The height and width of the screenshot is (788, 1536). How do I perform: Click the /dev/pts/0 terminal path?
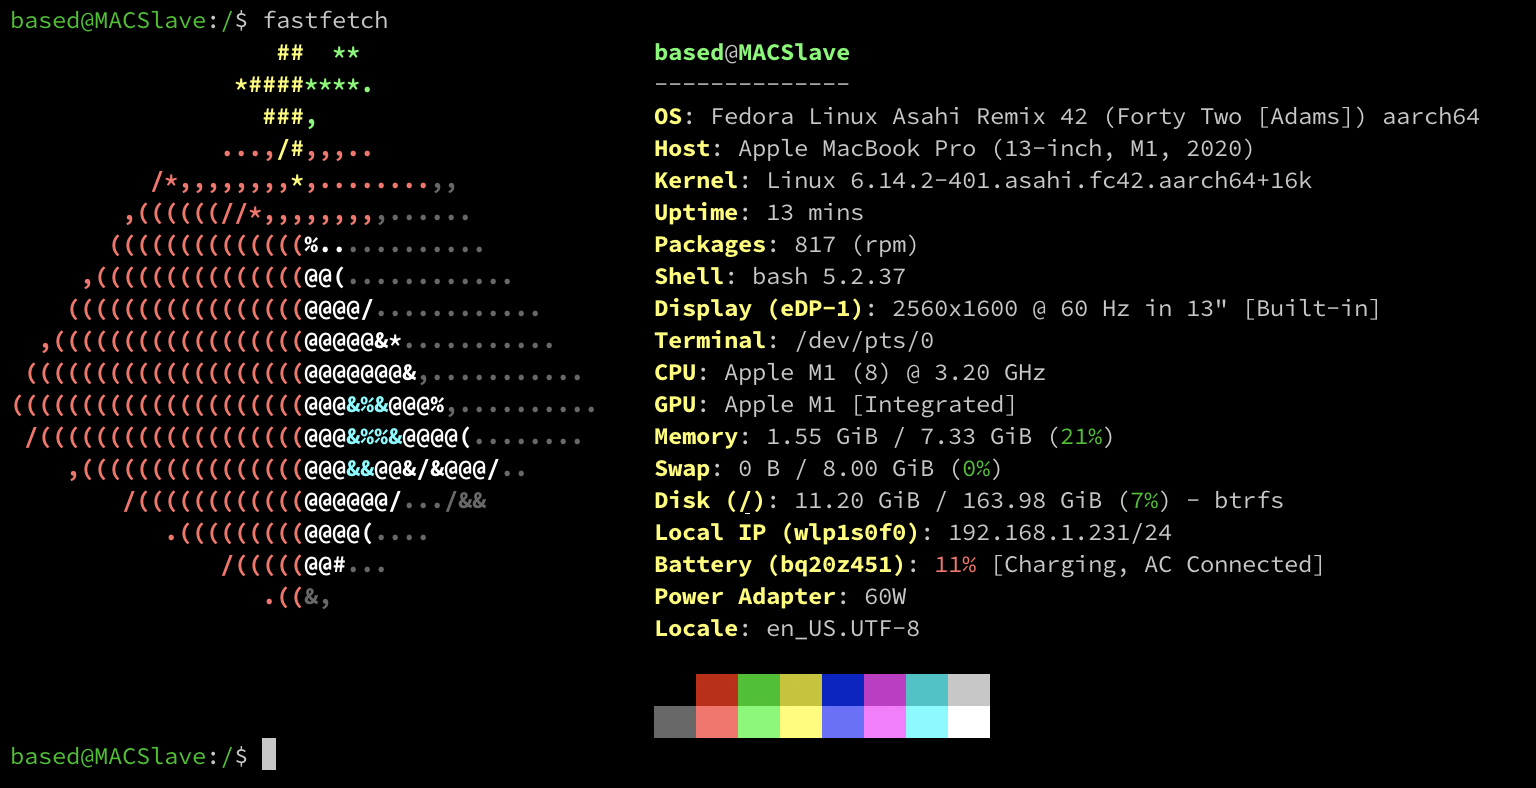(864, 340)
